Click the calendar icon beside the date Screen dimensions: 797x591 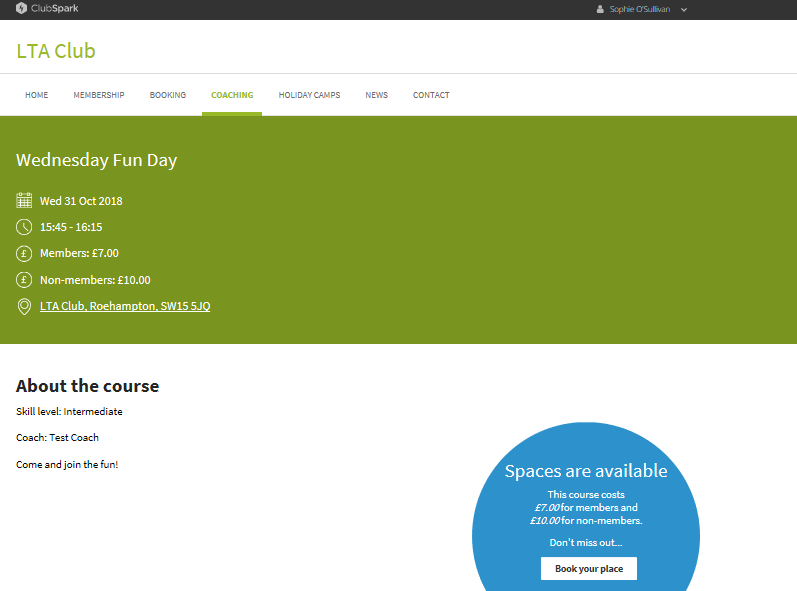pyautogui.click(x=24, y=200)
